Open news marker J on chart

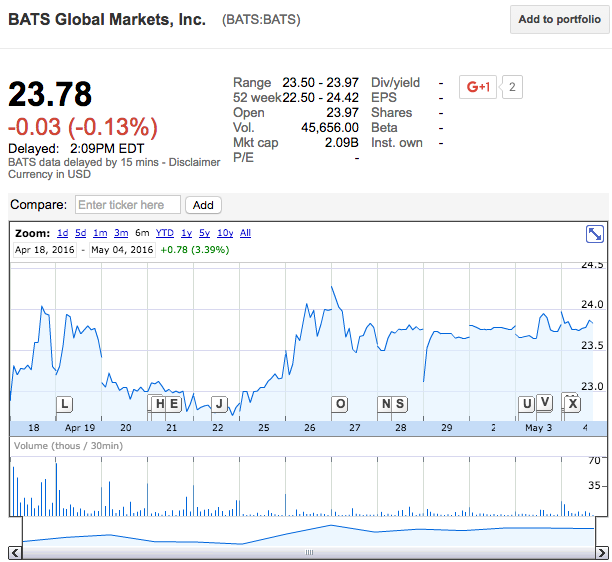click(219, 404)
